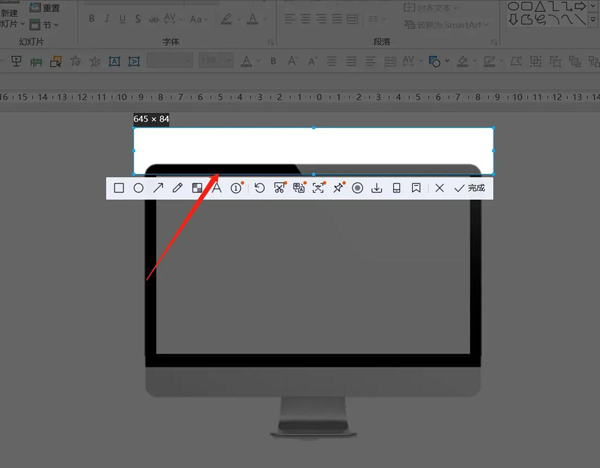Start screen recording from toolbar
The height and width of the screenshot is (468, 600).
click(357, 188)
